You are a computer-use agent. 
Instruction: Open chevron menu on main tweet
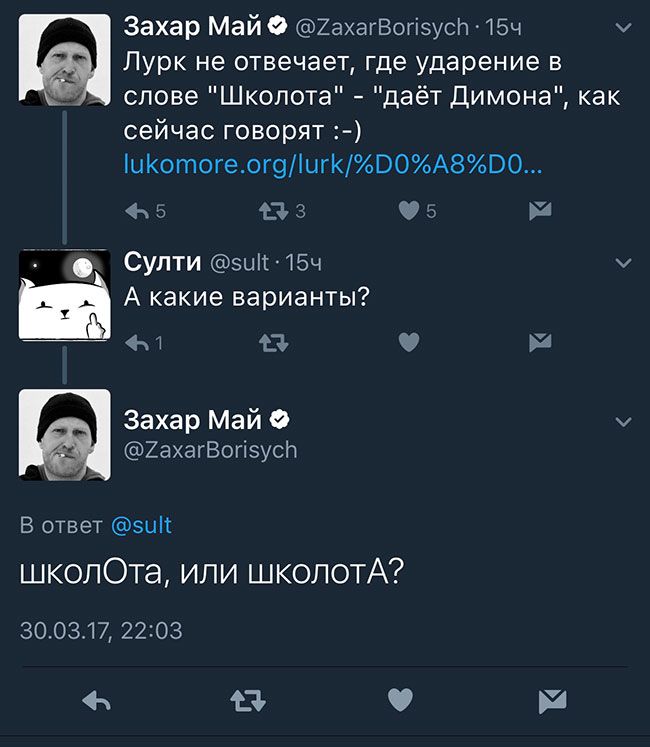tap(623, 422)
